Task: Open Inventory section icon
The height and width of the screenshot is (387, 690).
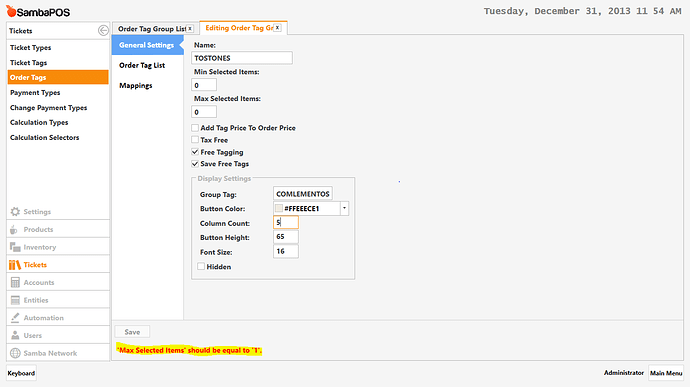Action: coord(15,247)
